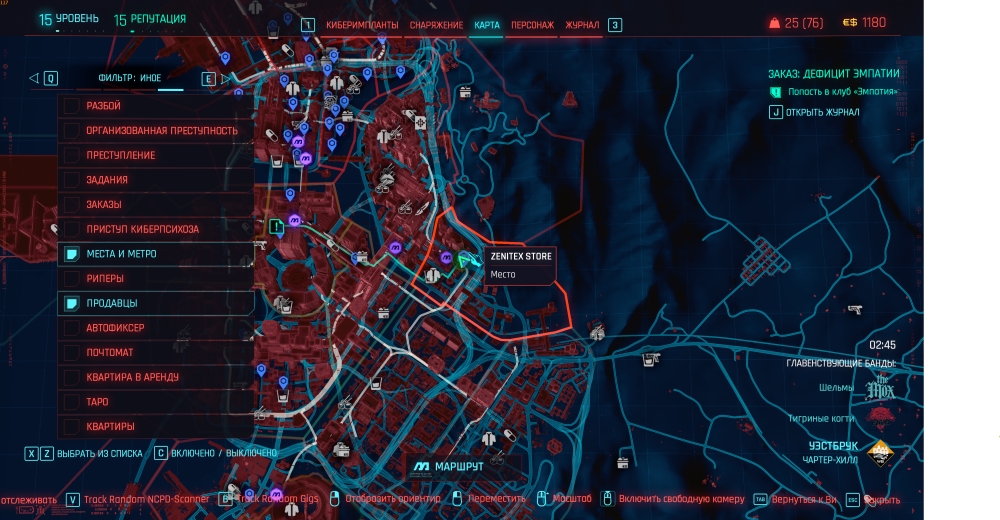Select the shop icon at lower right of city
The height and width of the screenshot is (520, 1000).
(x=623, y=462)
